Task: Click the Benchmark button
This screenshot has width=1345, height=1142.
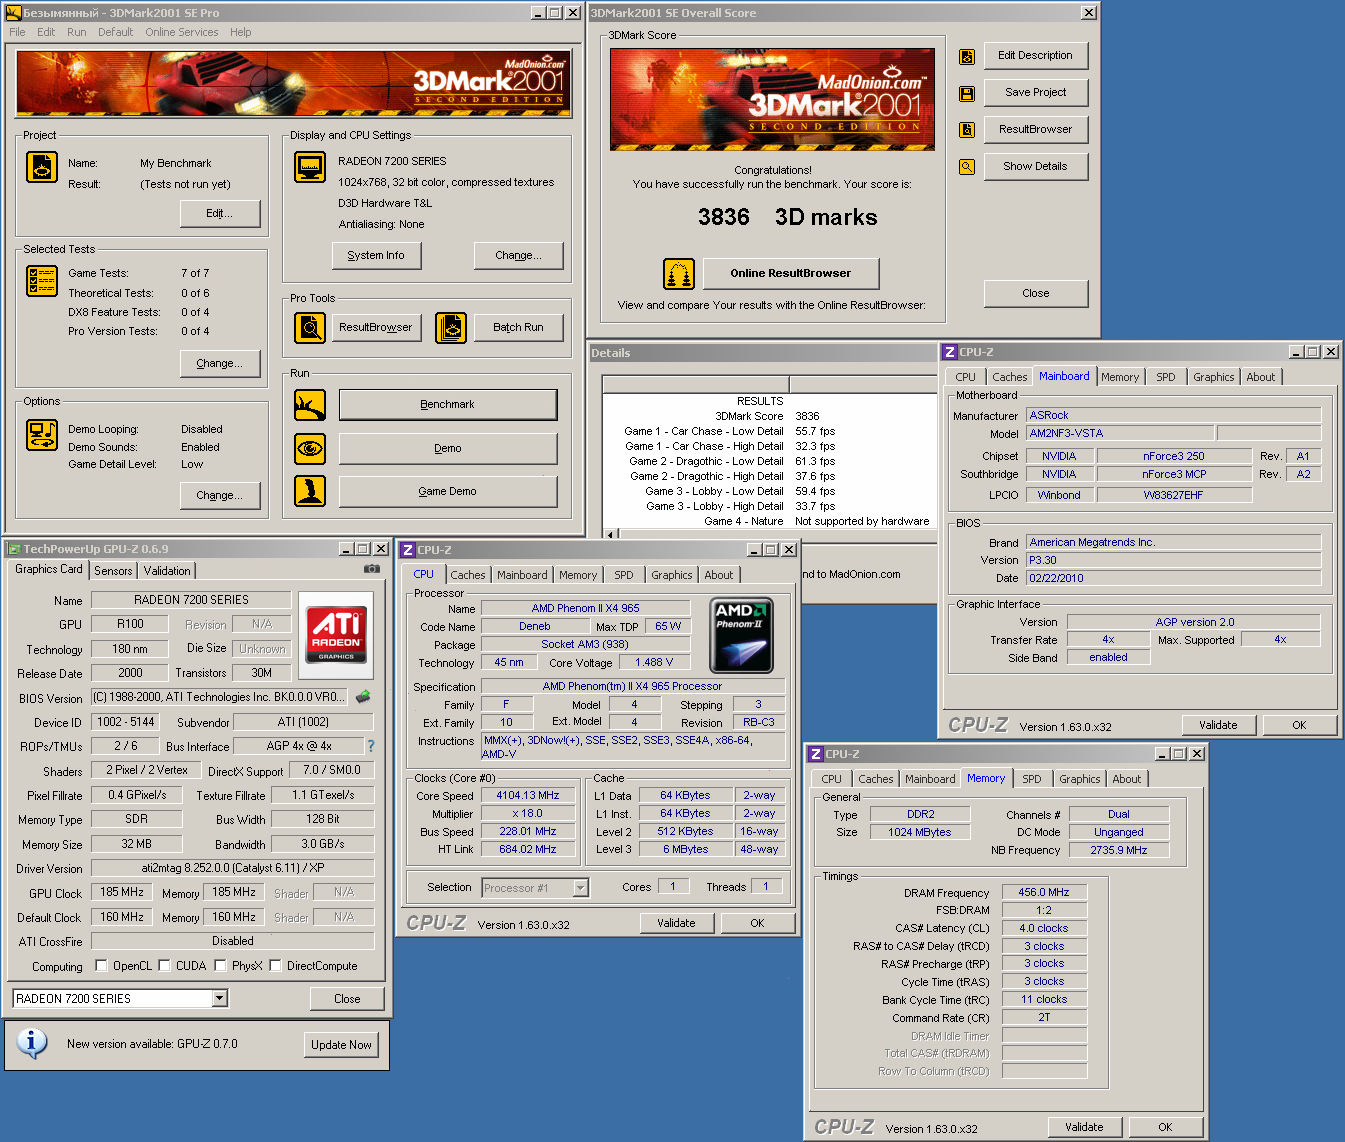Action: (448, 404)
